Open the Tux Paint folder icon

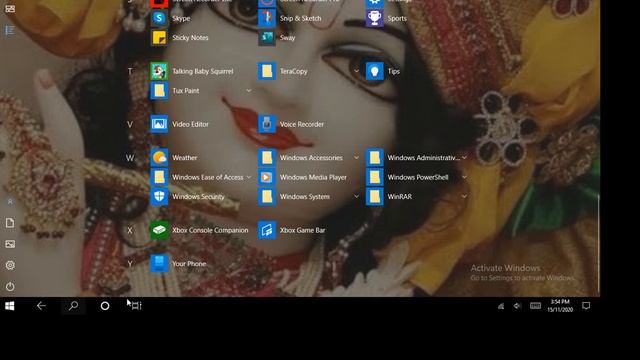[x=159, y=91]
